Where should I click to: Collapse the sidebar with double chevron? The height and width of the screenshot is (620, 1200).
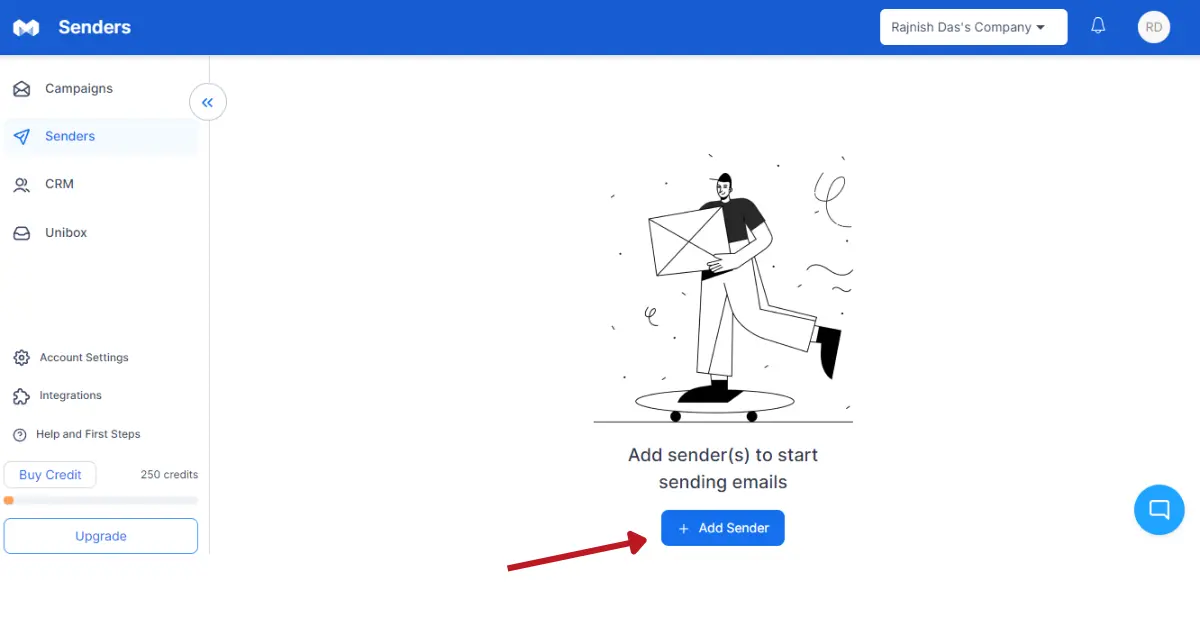tap(208, 102)
